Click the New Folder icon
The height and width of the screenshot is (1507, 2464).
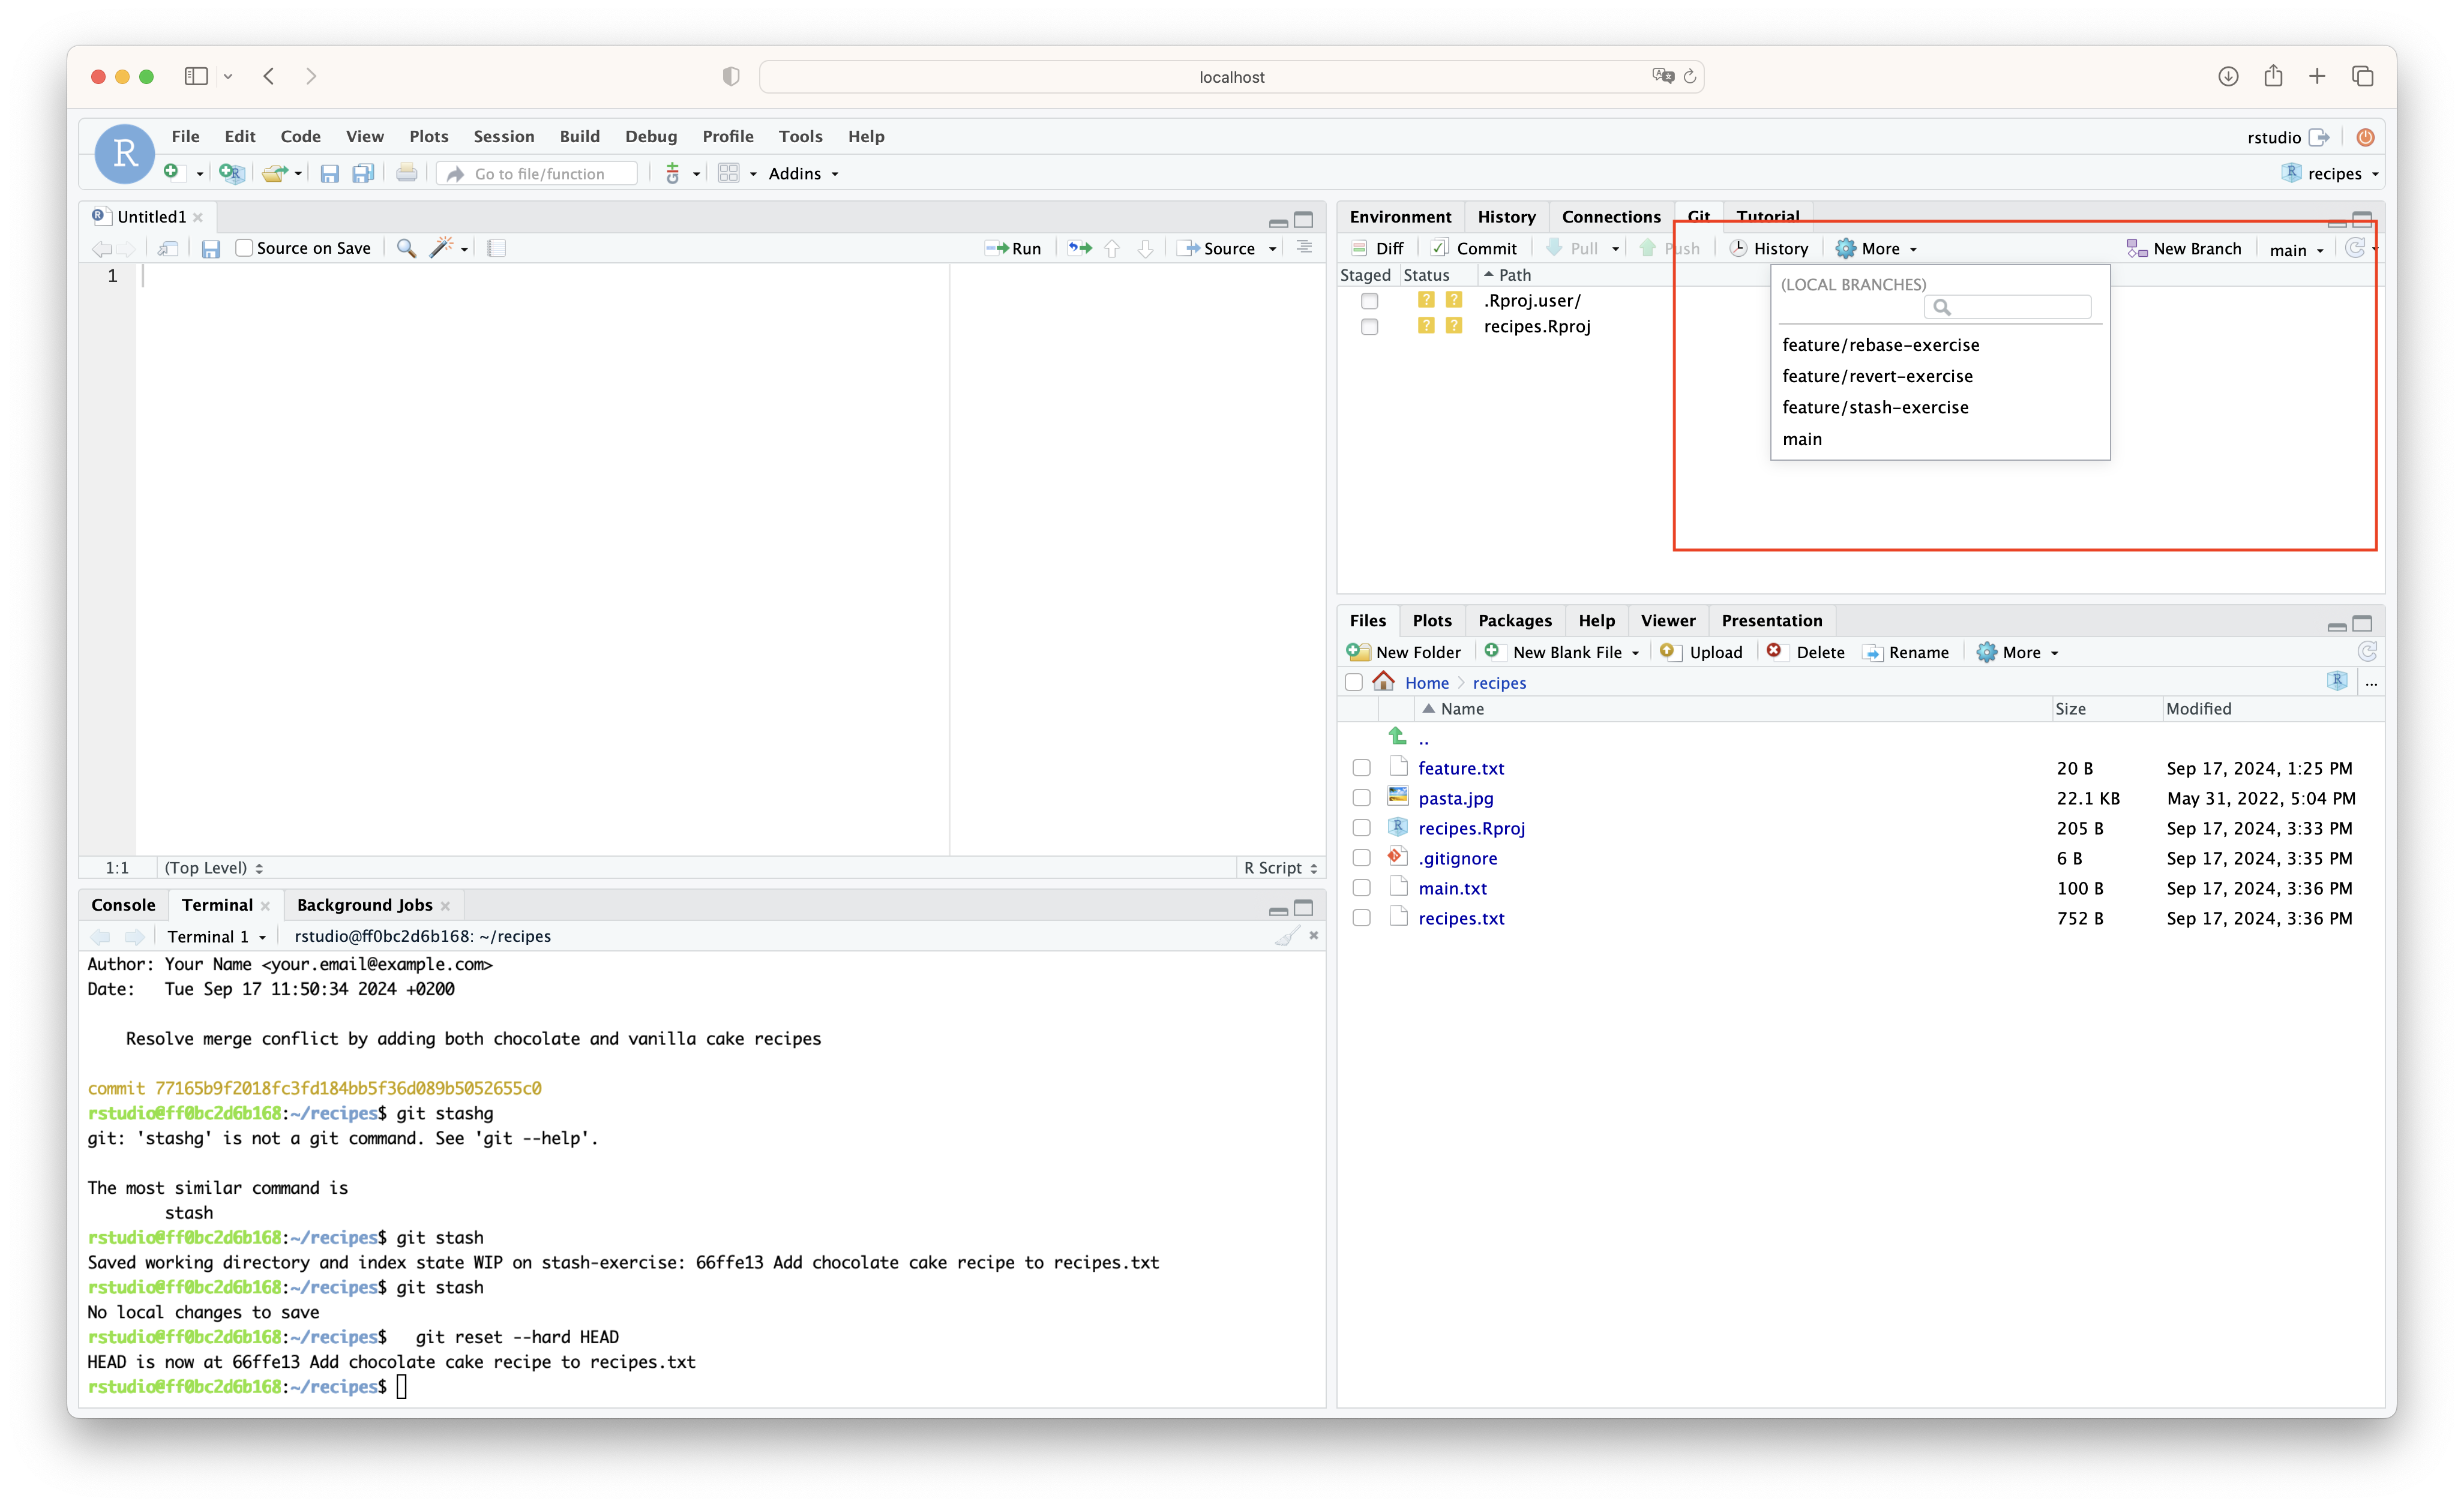pyautogui.click(x=1358, y=652)
